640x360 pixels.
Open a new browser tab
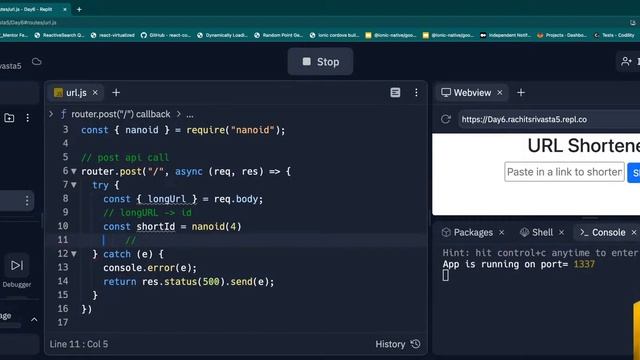79,9
